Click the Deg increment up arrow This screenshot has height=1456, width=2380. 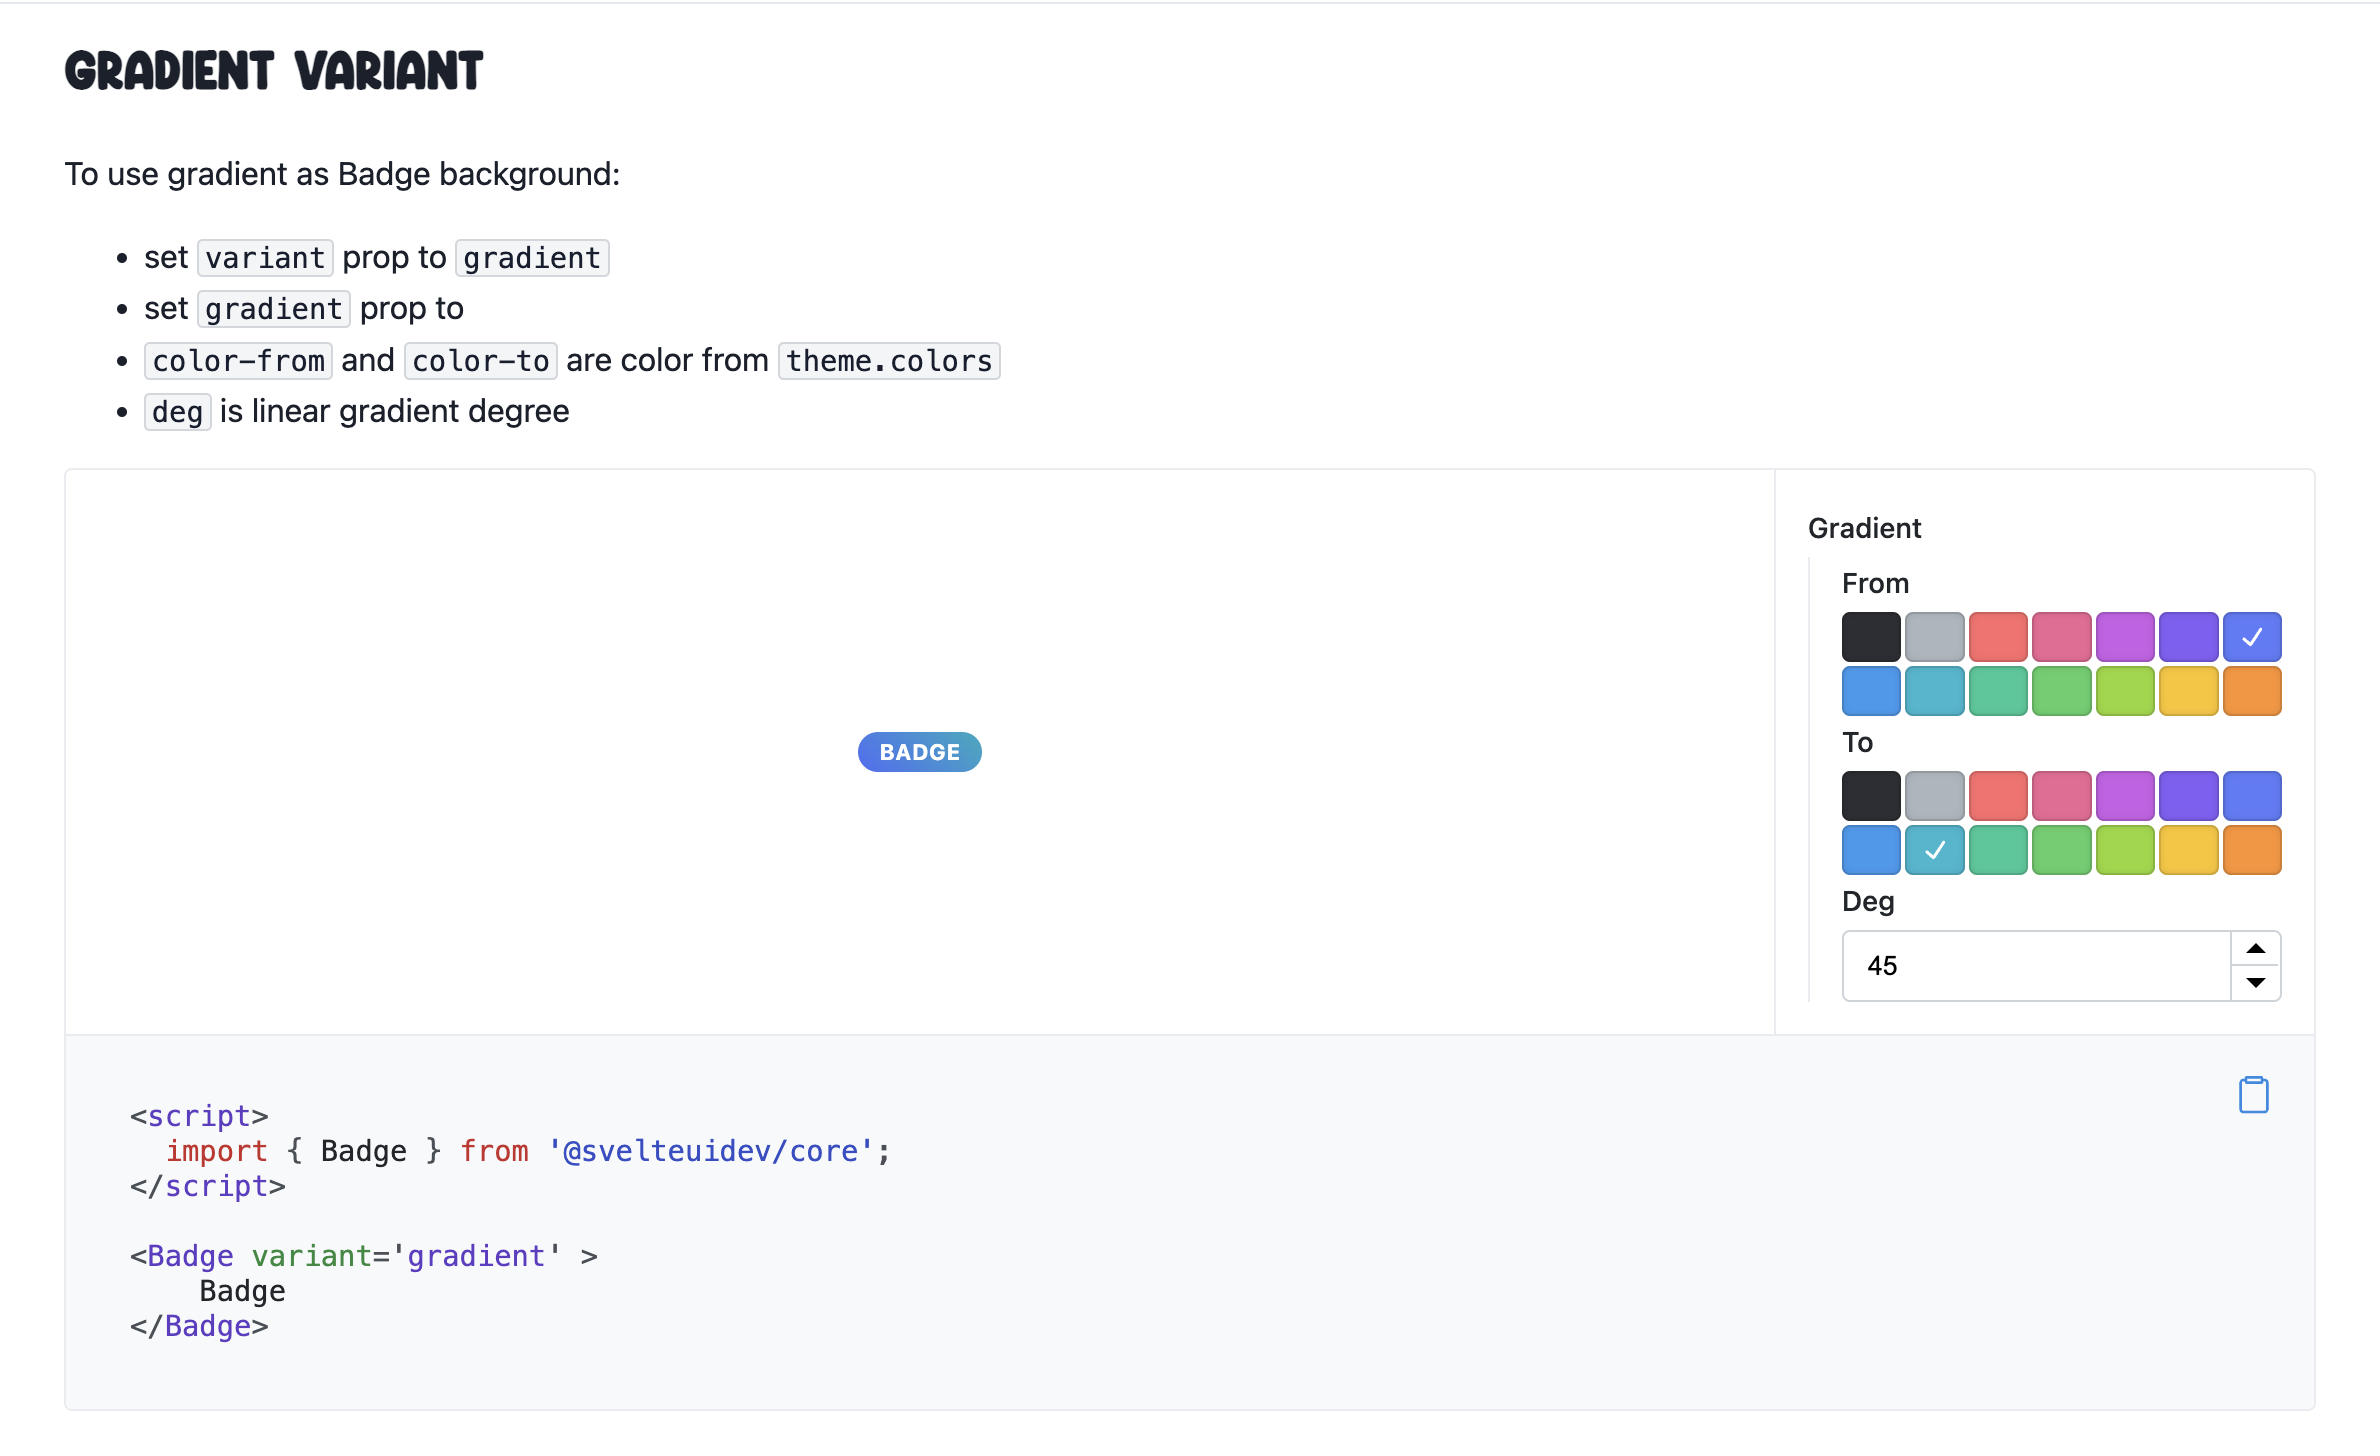[2256, 948]
